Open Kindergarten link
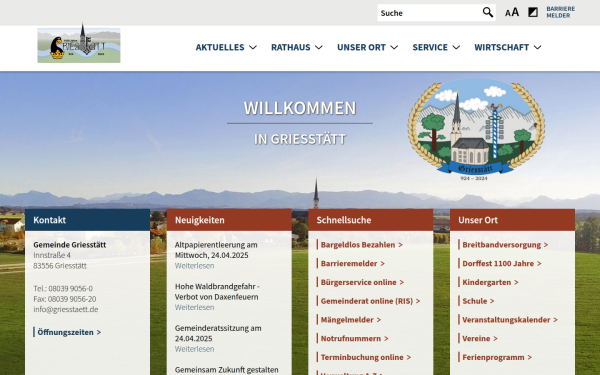The image size is (600, 375). tap(490, 282)
